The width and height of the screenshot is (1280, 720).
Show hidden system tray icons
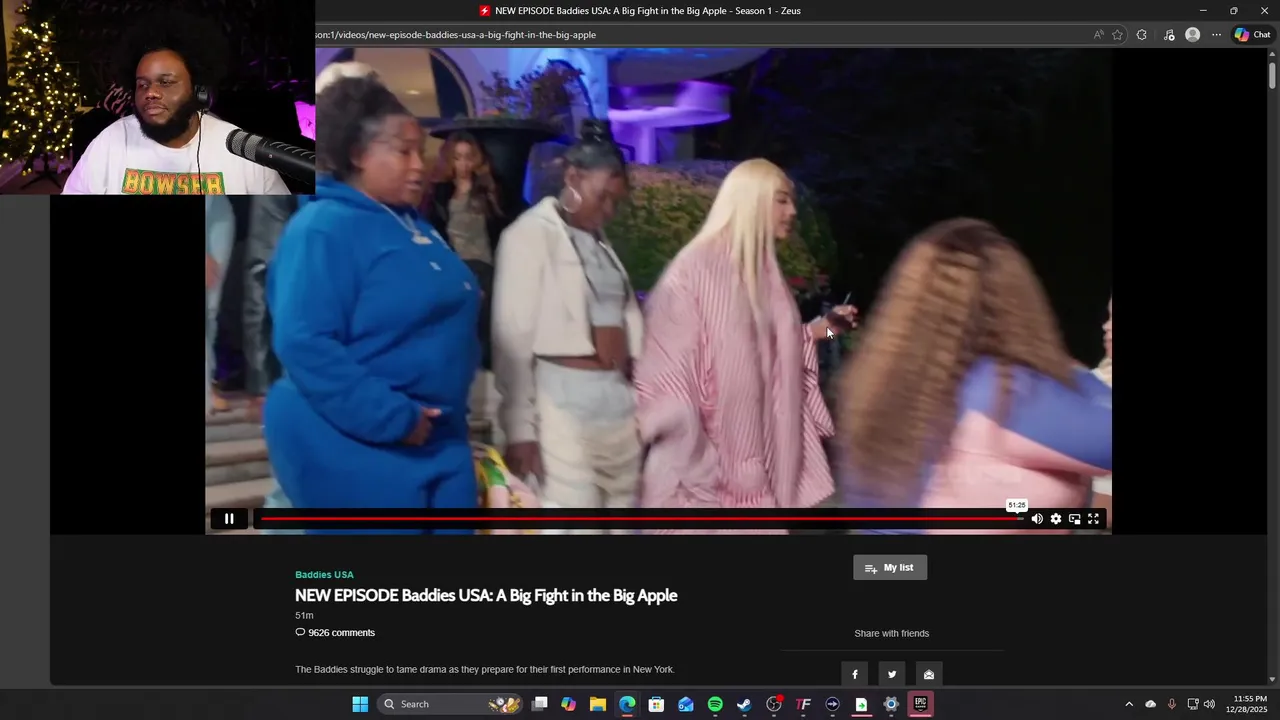pos(1129,704)
